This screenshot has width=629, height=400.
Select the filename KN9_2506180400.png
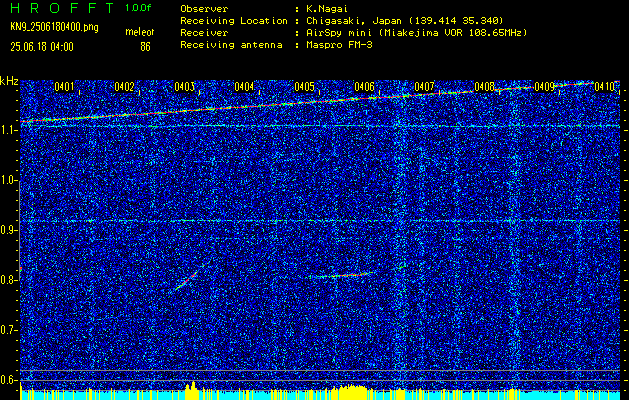[54, 27]
